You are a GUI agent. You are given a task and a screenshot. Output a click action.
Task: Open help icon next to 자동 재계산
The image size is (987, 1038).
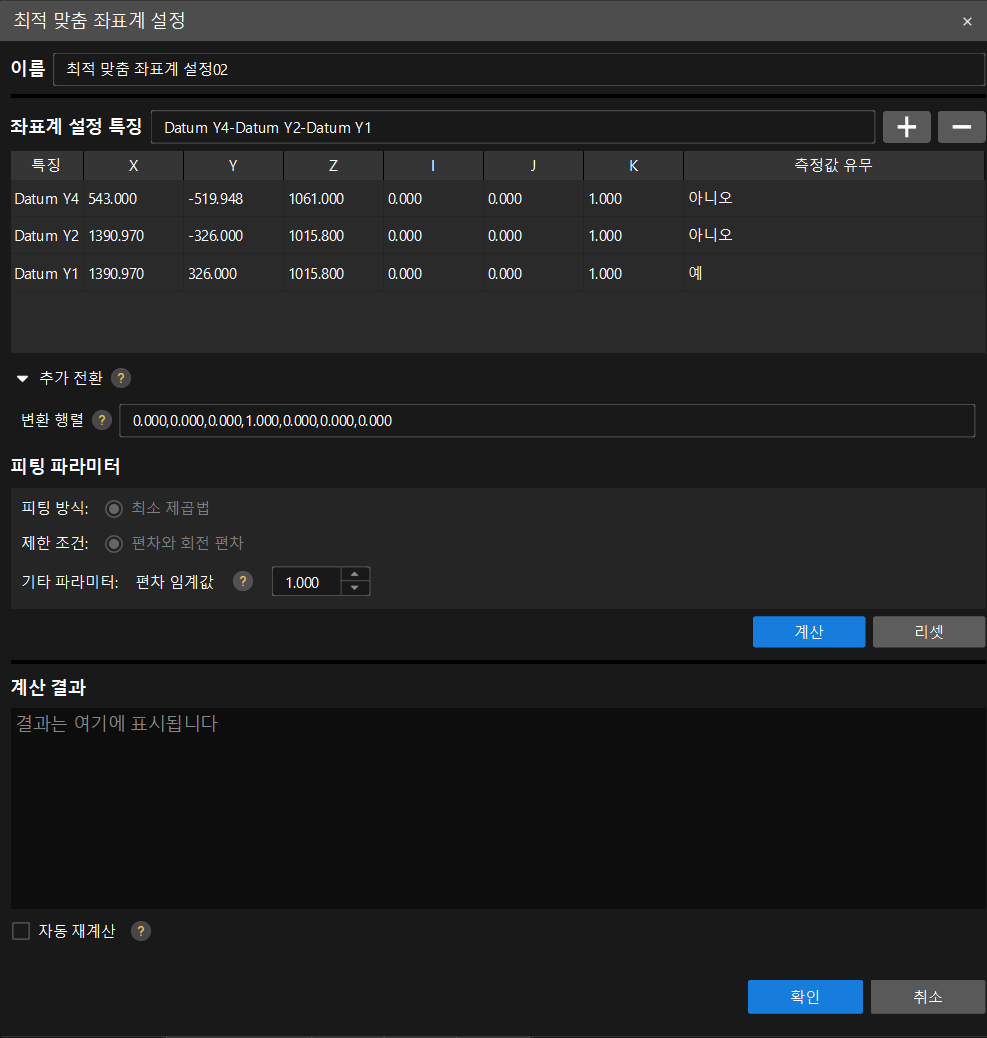[141, 931]
